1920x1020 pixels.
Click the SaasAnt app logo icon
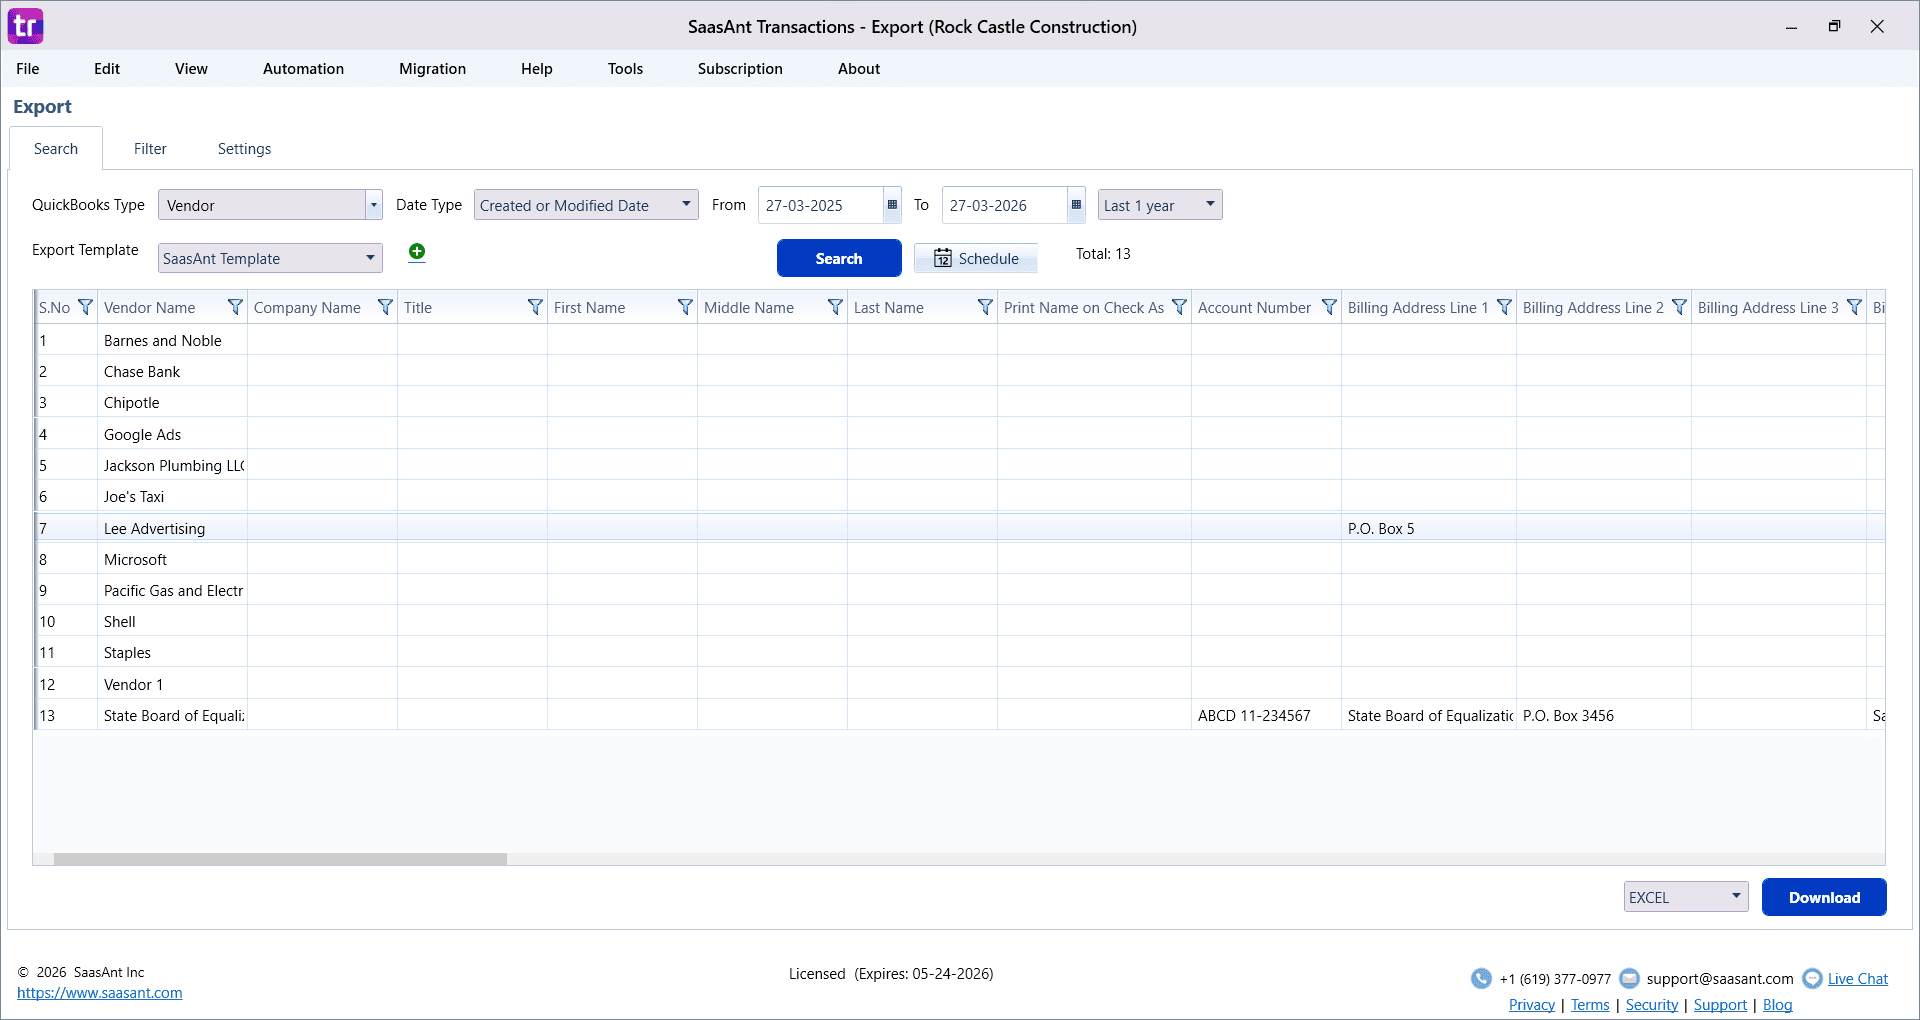(26, 26)
